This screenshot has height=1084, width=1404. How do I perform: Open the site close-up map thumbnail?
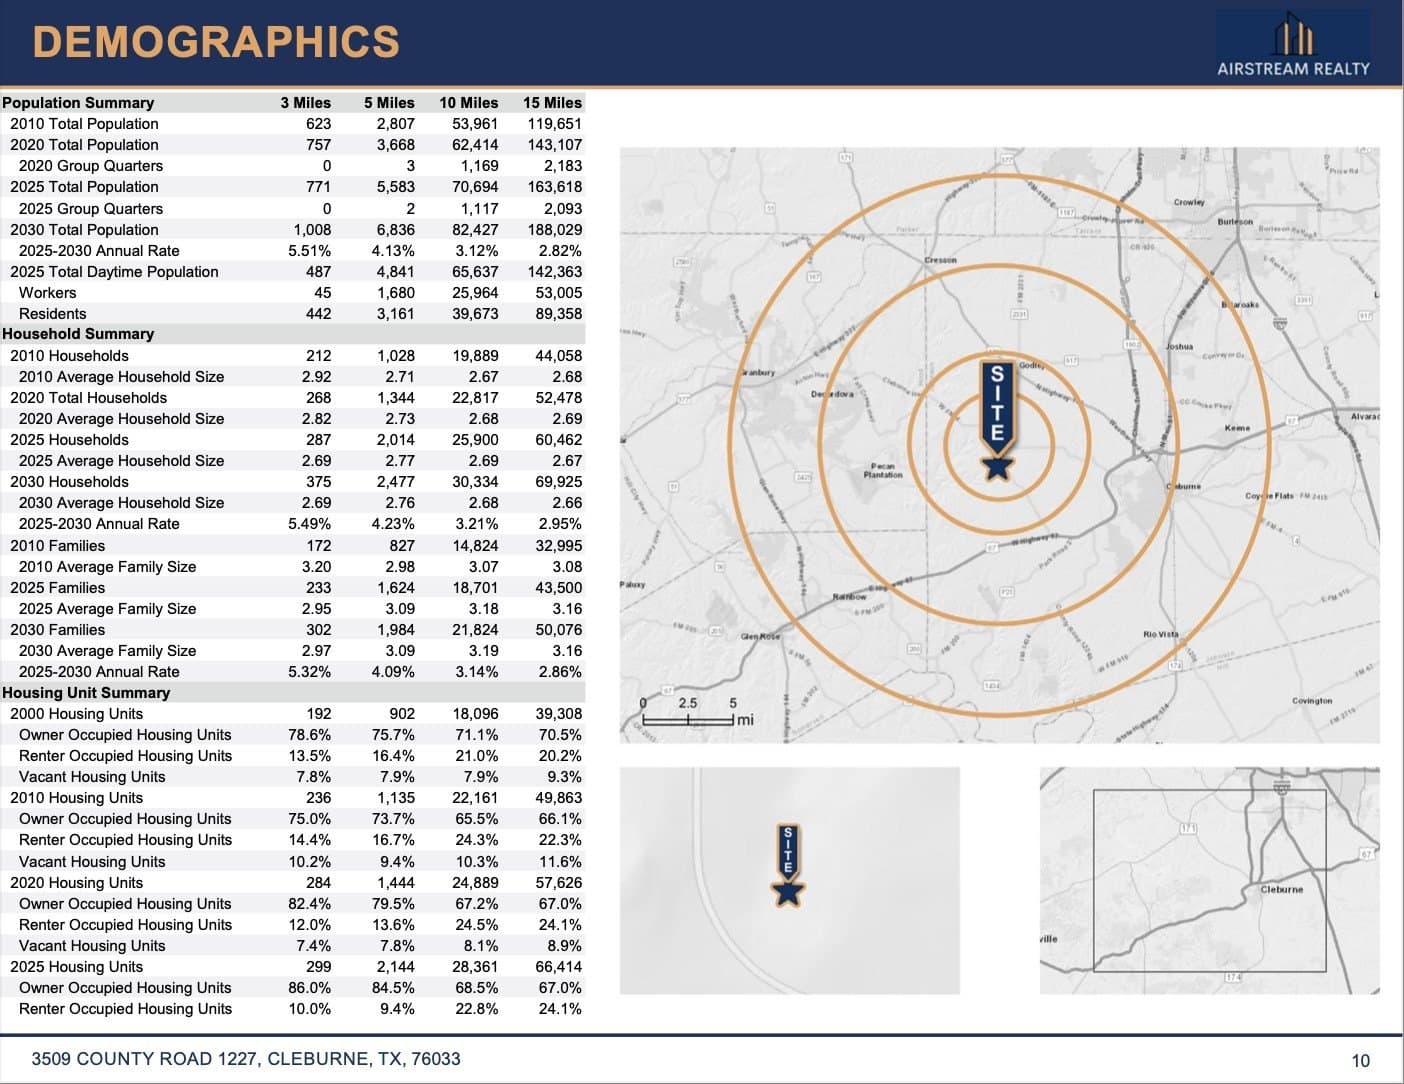[790, 881]
